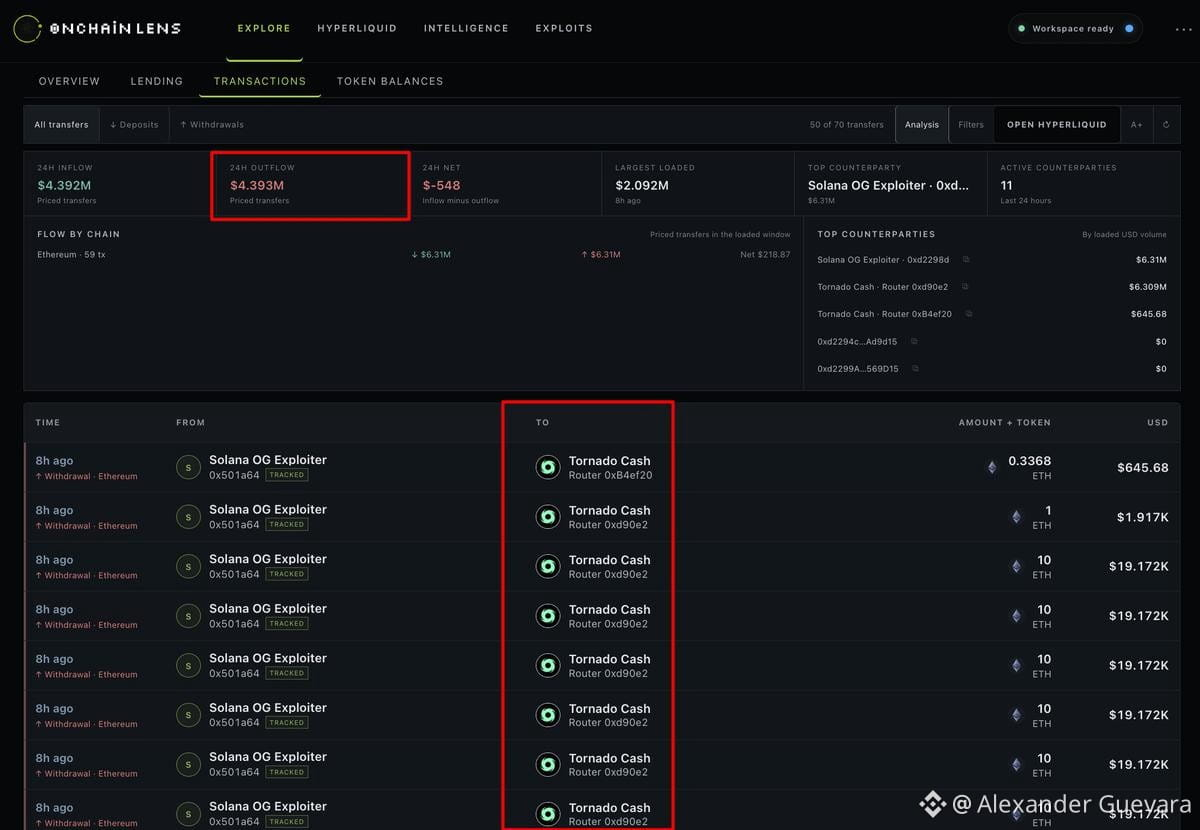Screen dimensions: 1200x830
Task: Copy the 0xd2294c...Ad9d15 address
Action: [x=914, y=341]
